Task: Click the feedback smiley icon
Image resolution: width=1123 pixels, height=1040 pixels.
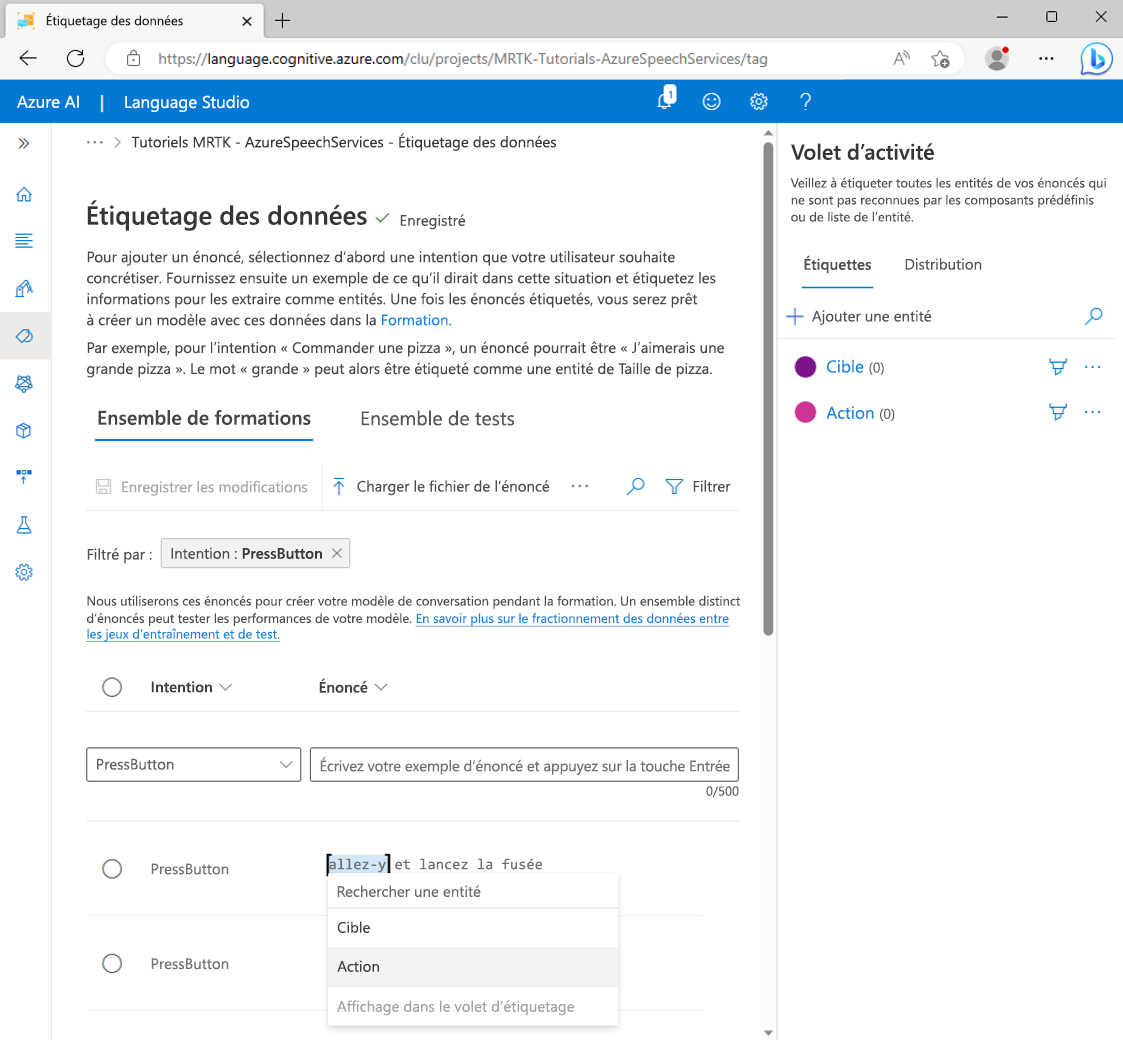Action: click(711, 102)
